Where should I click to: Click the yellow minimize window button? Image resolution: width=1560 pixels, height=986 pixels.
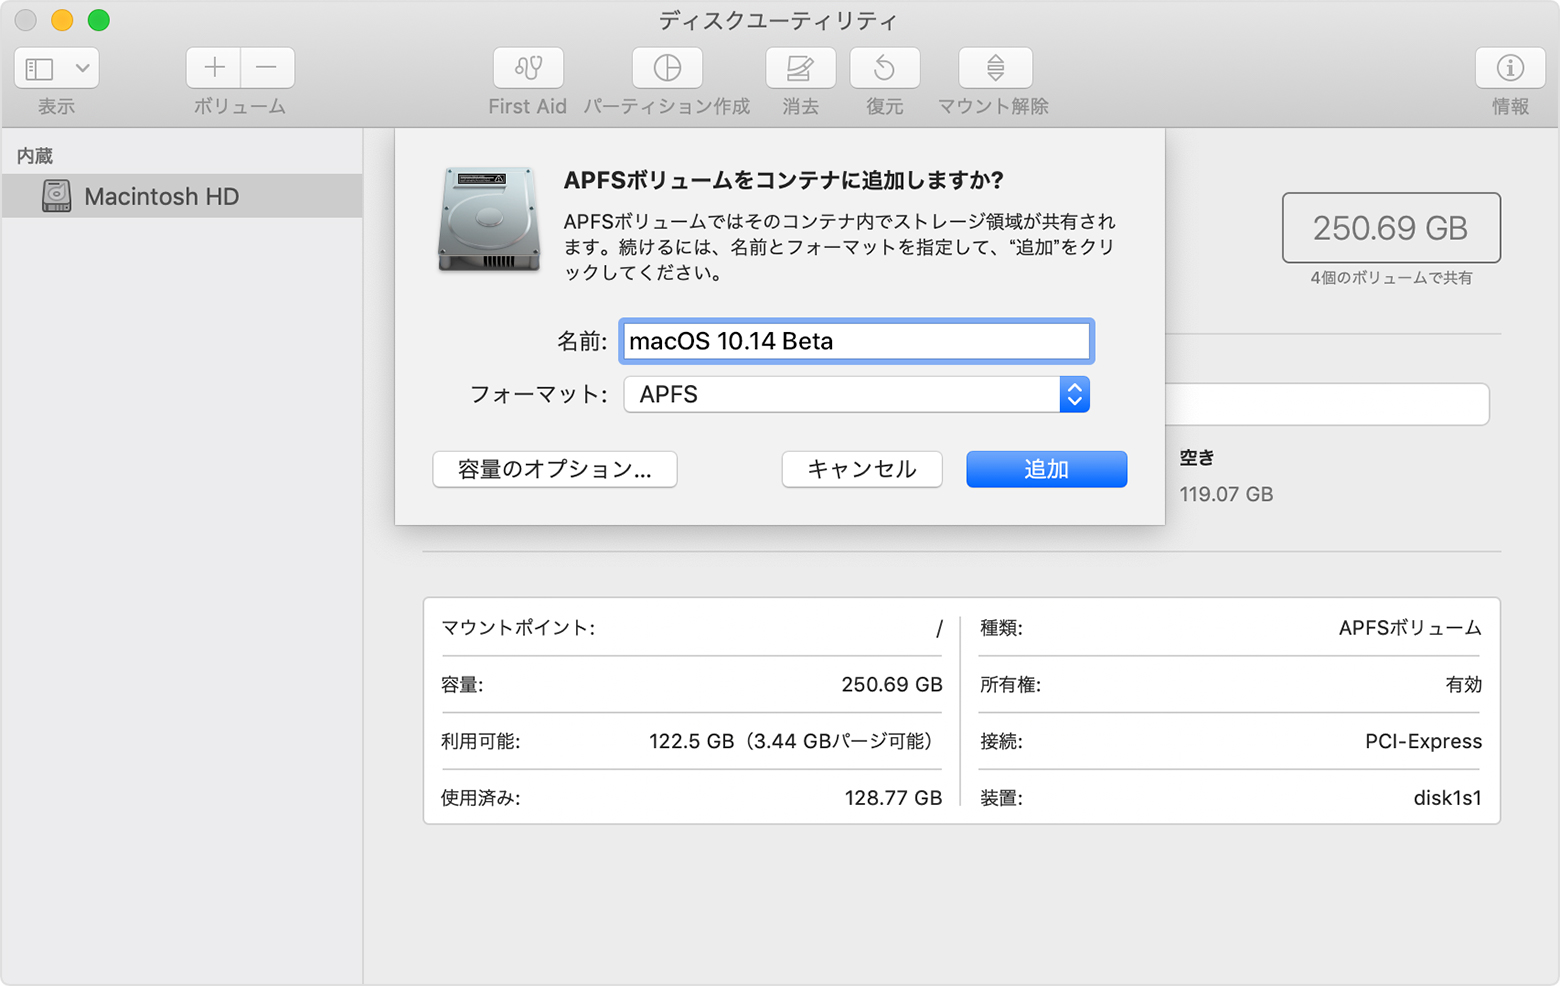[62, 20]
